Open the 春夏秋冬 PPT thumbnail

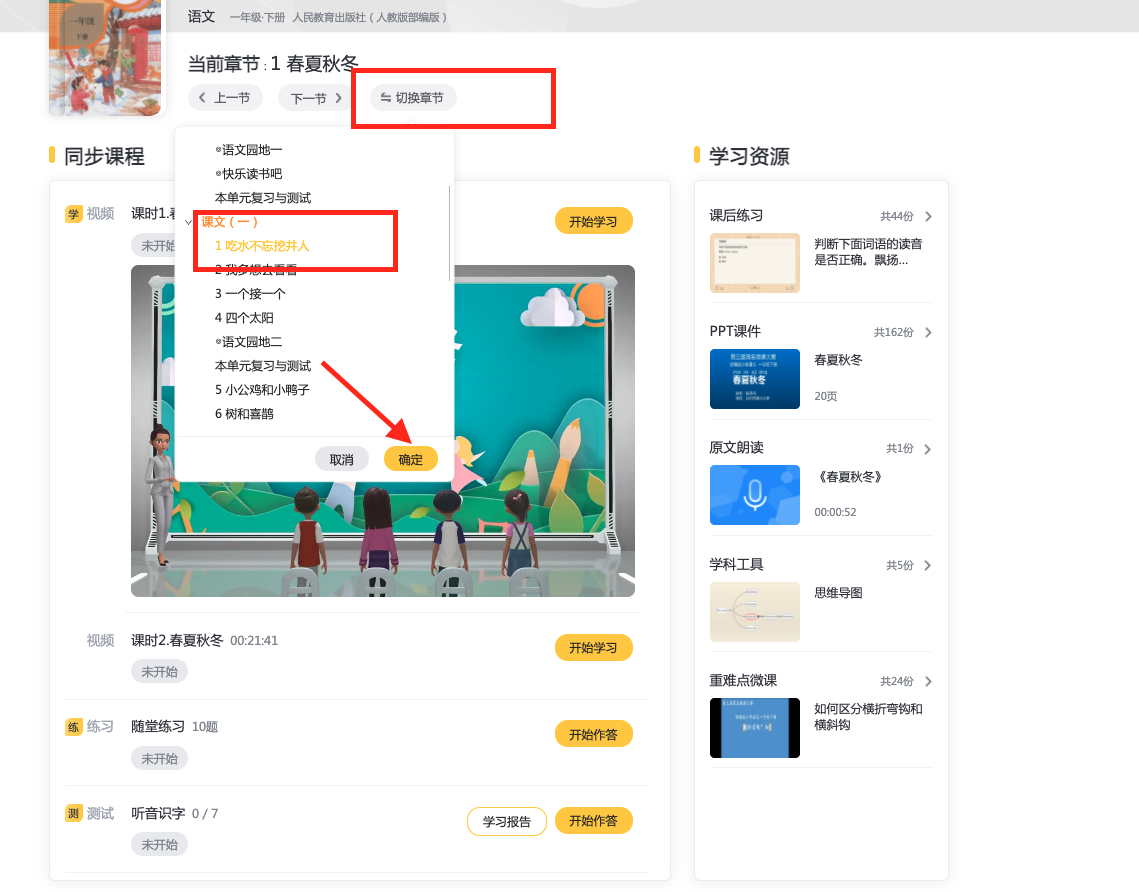tap(754, 379)
